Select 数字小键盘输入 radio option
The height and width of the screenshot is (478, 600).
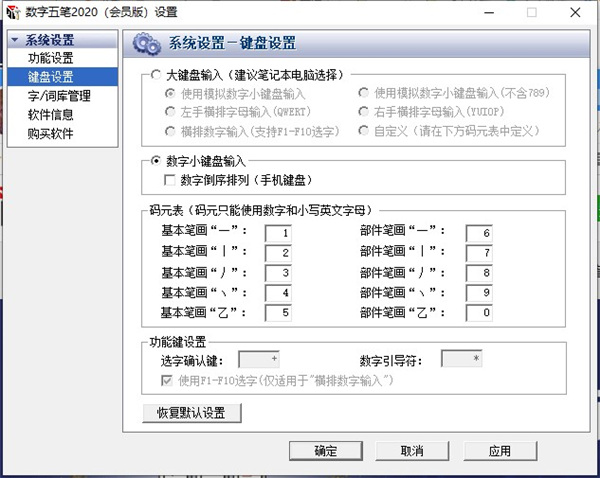tap(155, 161)
